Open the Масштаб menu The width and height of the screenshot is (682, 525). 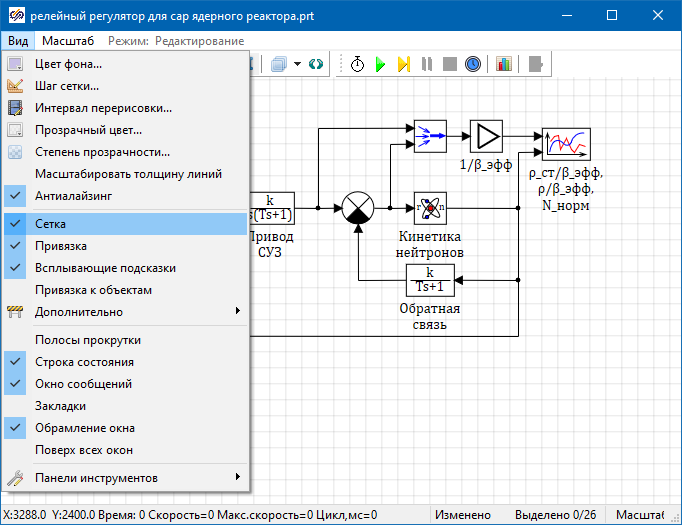point(68,41)
